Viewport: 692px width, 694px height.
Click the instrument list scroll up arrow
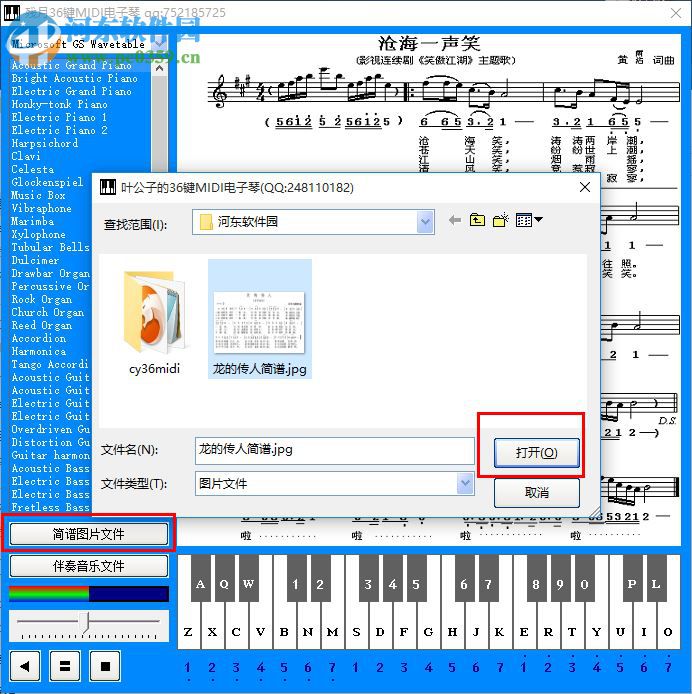(159, 68)
